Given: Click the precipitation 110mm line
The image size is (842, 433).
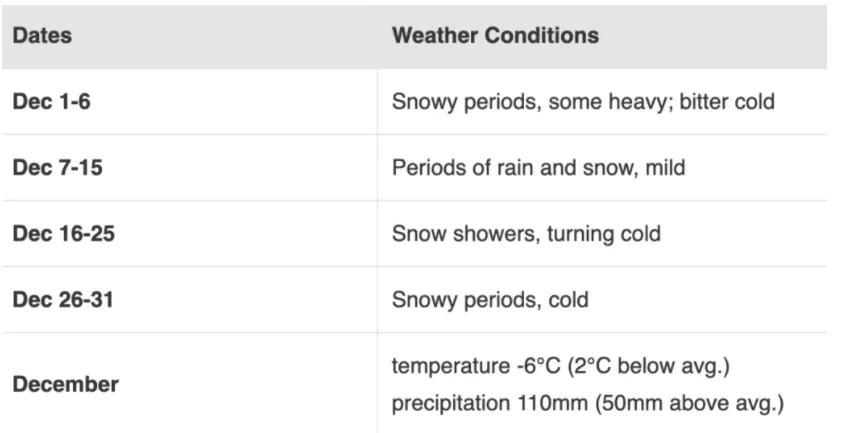Looking at the screenshot, I should pyautogui.click(x=588, y=402).
